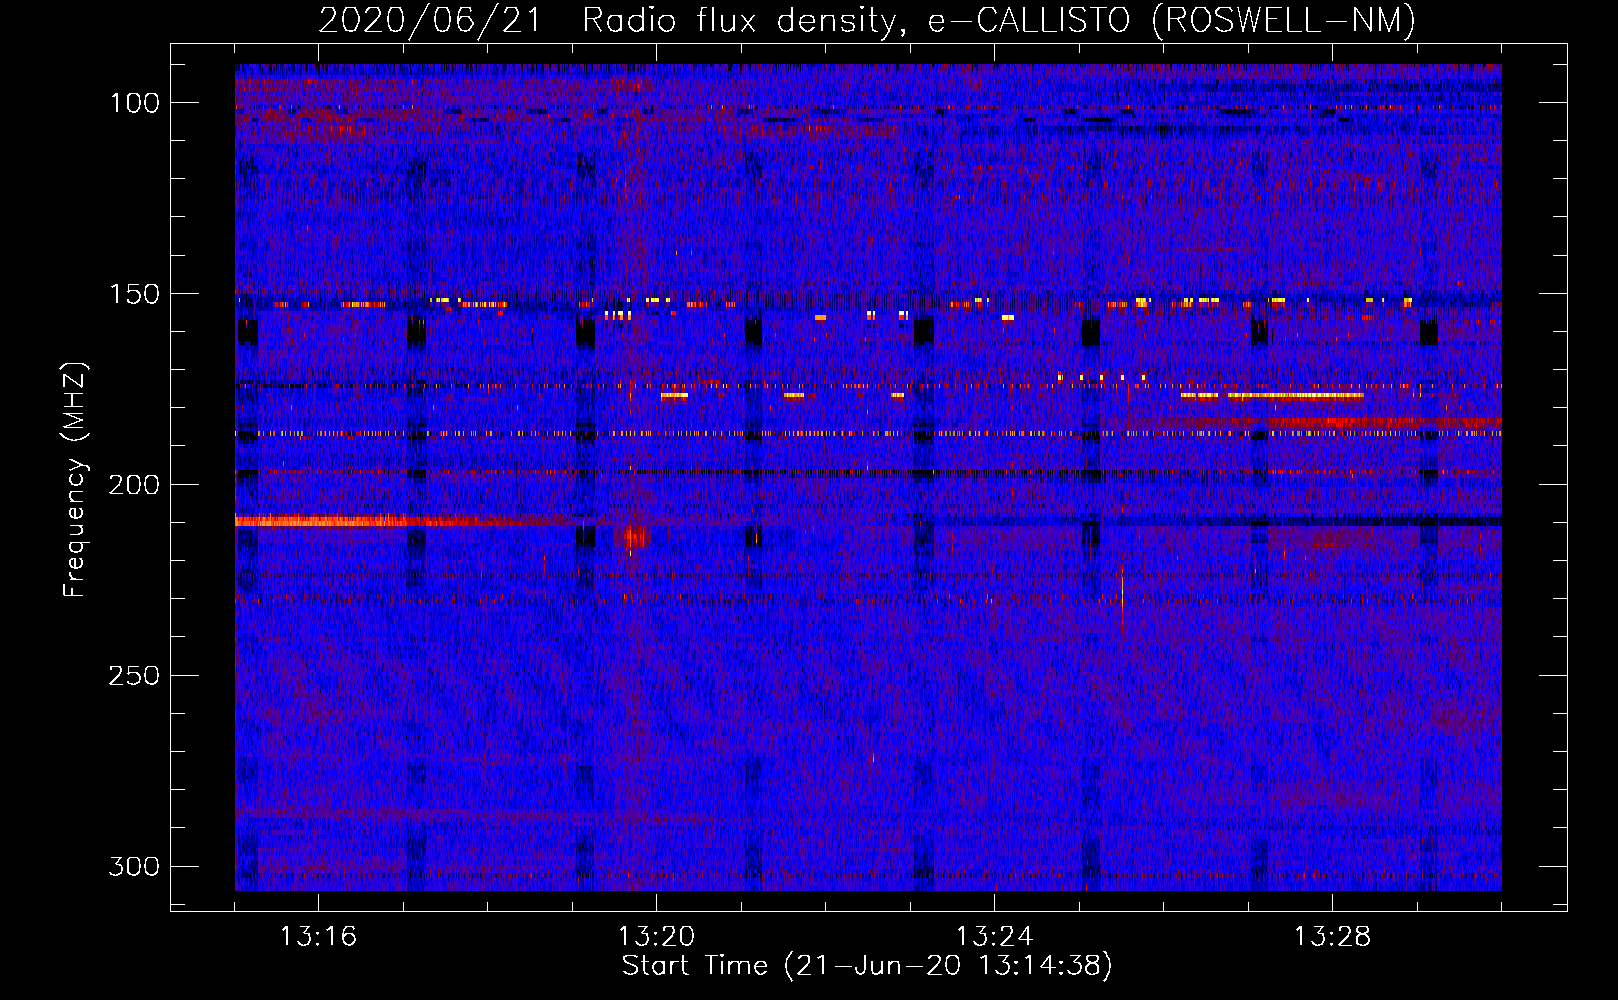Click the long yellow streak near 177 MHz
This screenshot has width=1618, height=1000.
click(1295, 396)
